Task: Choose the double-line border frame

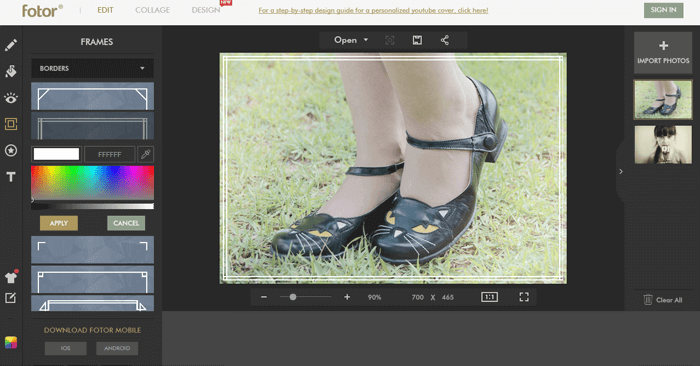Action: point(92,125)
